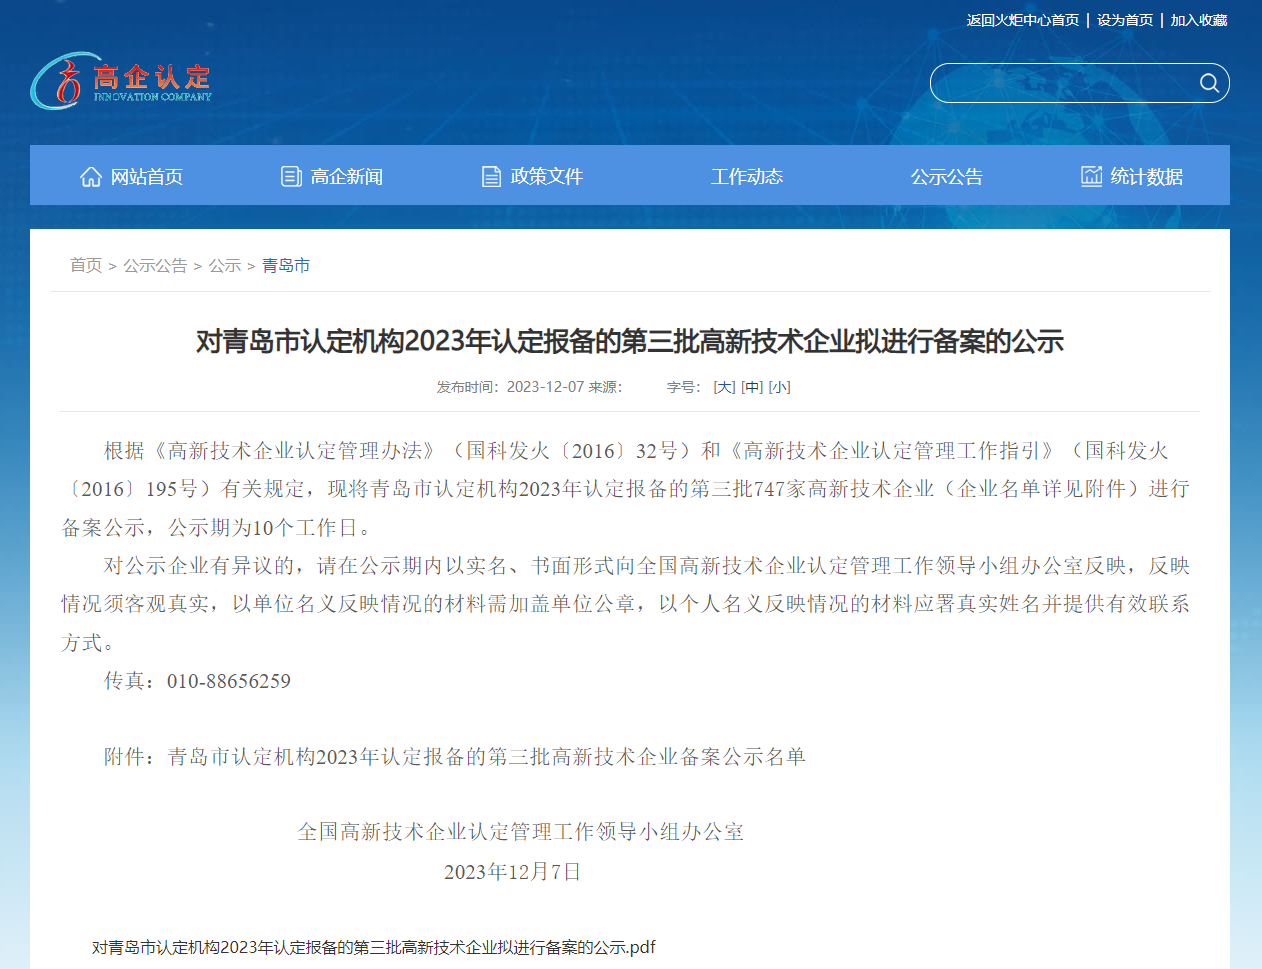Screen dimensions: 1262x969
Task: Open the attached PDF file link
Action: click(373, 947)
